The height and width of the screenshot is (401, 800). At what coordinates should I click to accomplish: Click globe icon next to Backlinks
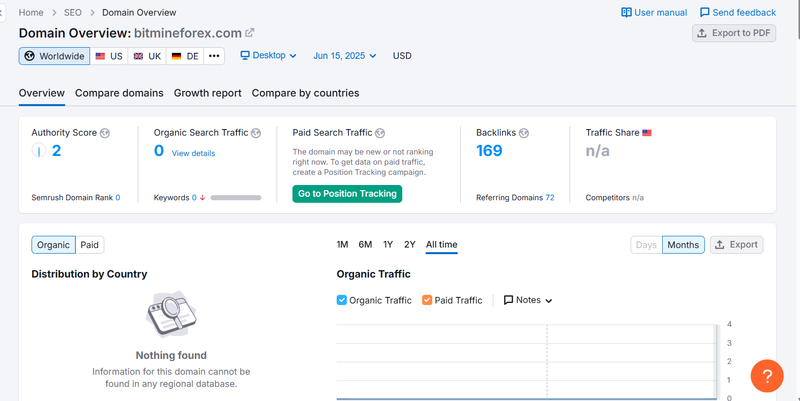(x=523, y=133)
